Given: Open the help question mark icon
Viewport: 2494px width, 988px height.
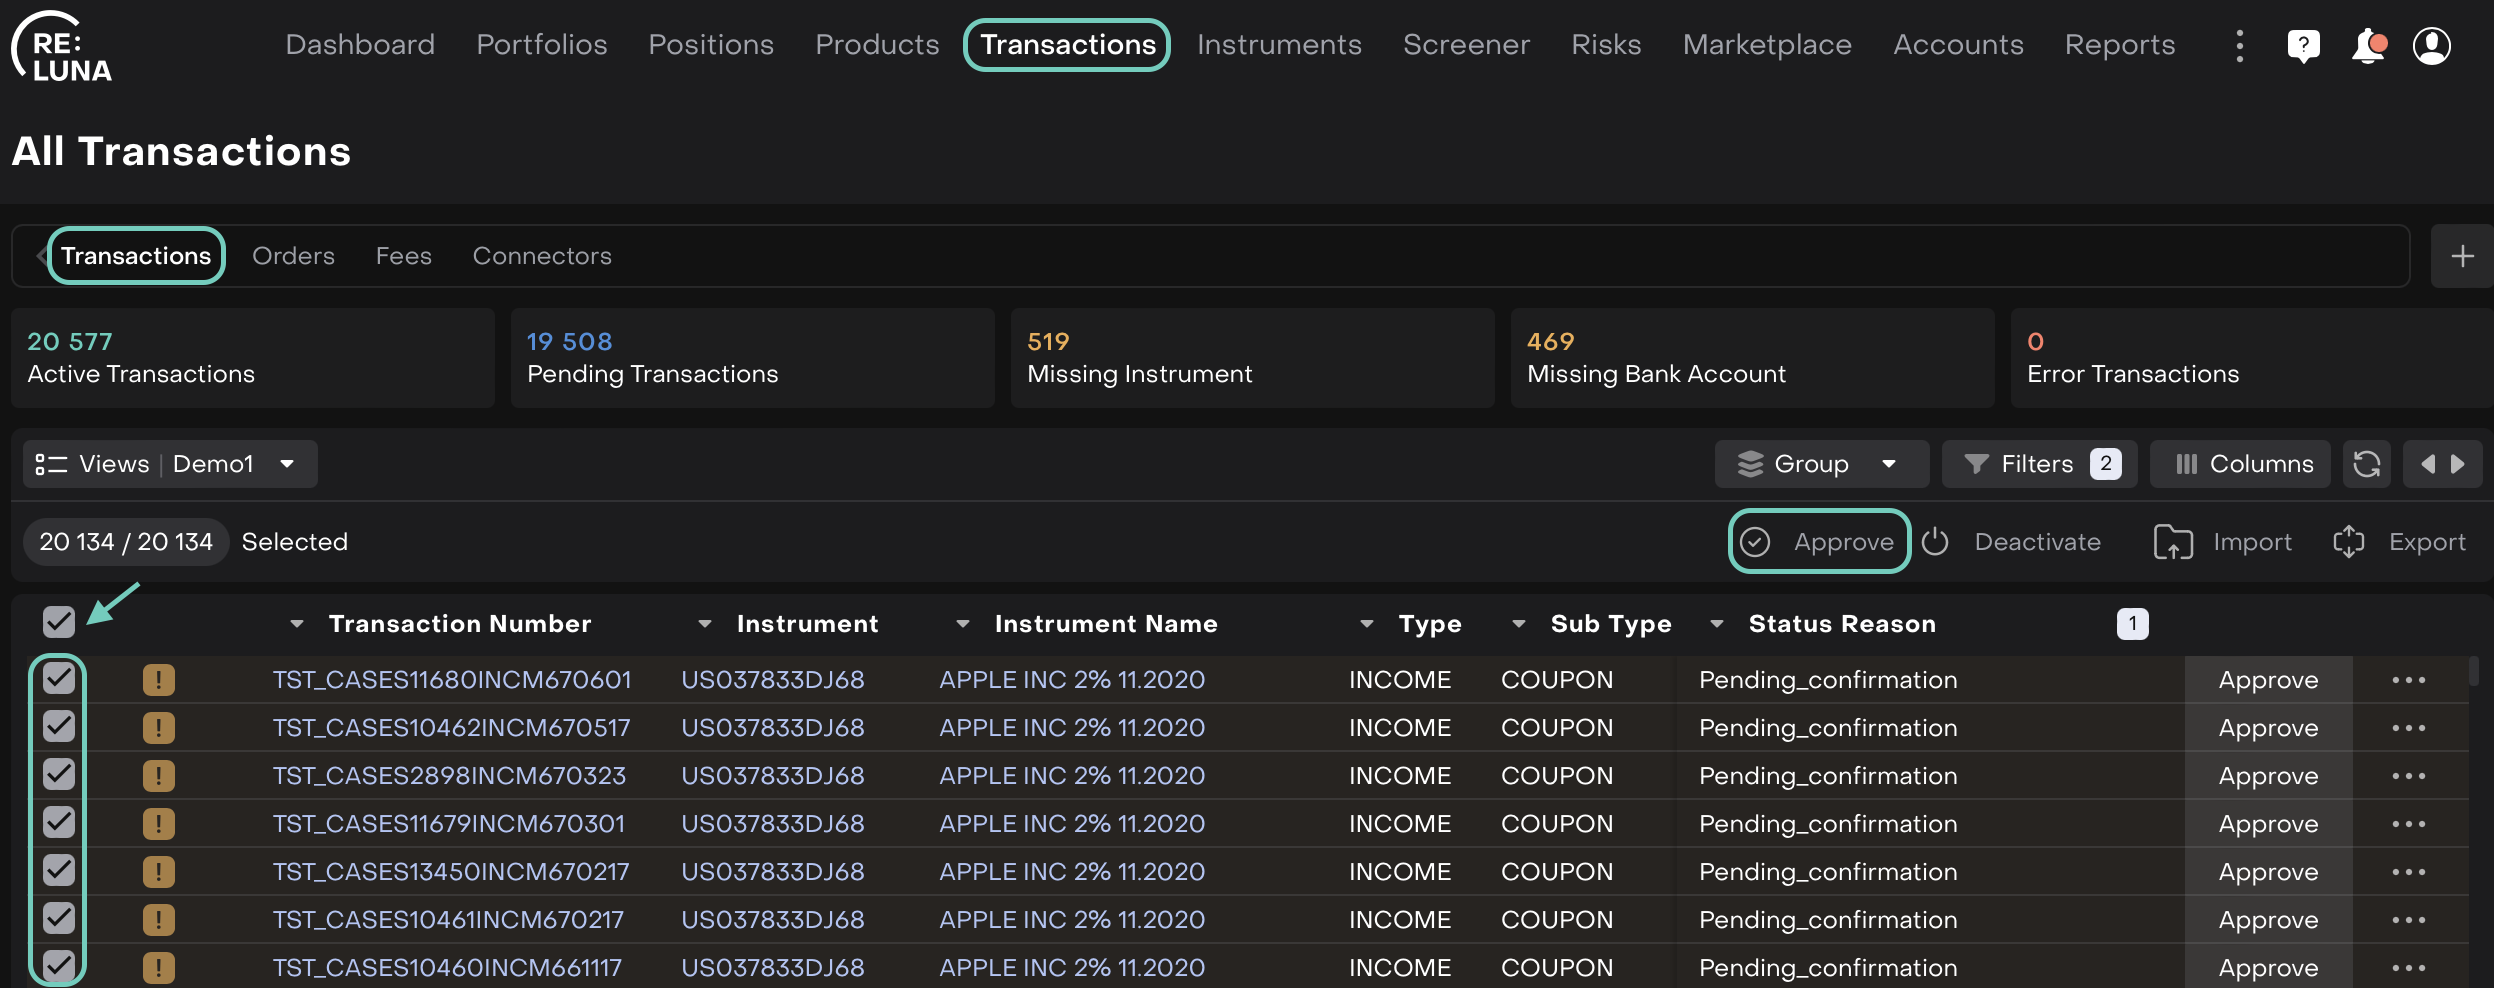Looking at the screenshot, I should tap(2303, 45).
